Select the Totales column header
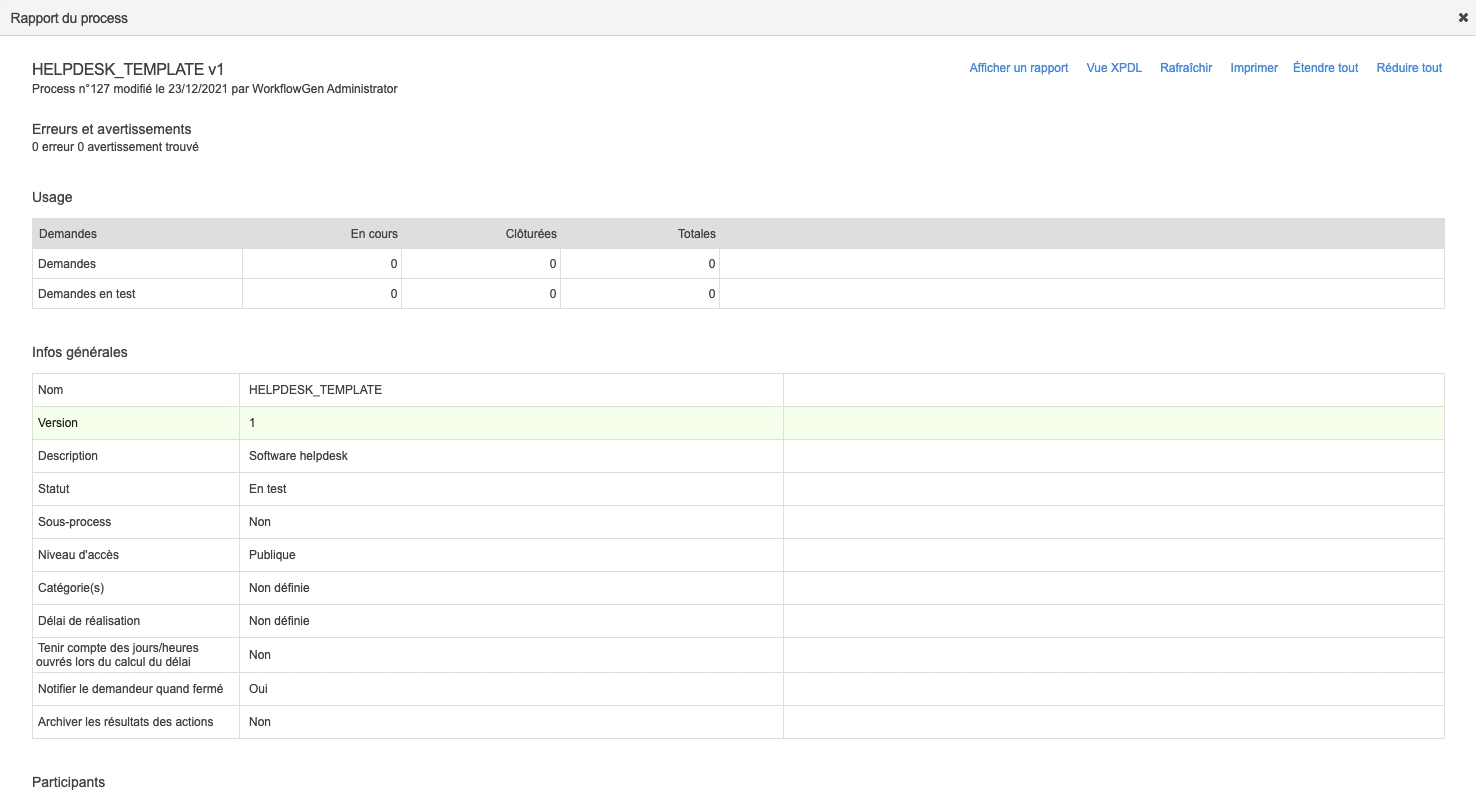The width and height of the screenshot is (1476, 795). tap(696, 234)
